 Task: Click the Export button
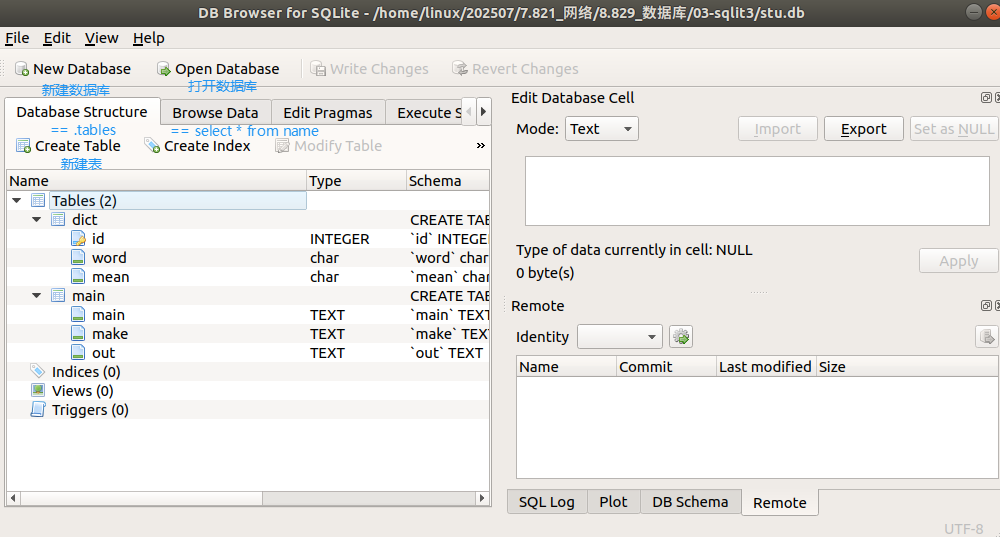pos(864,129)
